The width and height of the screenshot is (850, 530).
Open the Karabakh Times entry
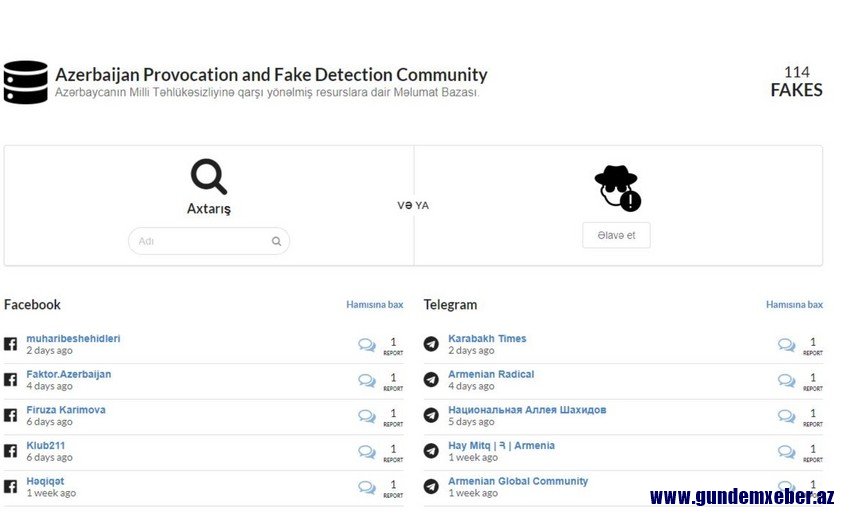click(x=487, y=339)
